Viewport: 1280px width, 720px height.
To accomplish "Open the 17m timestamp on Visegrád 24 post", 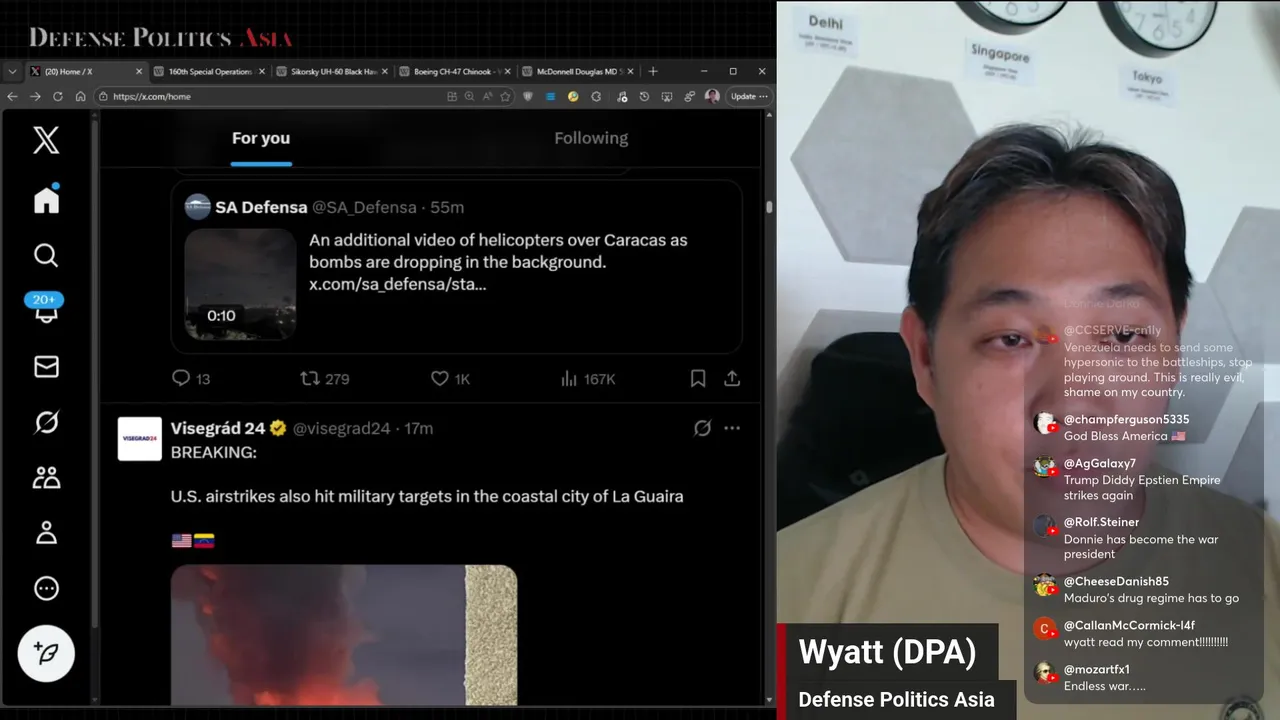I will click(419, 428).
